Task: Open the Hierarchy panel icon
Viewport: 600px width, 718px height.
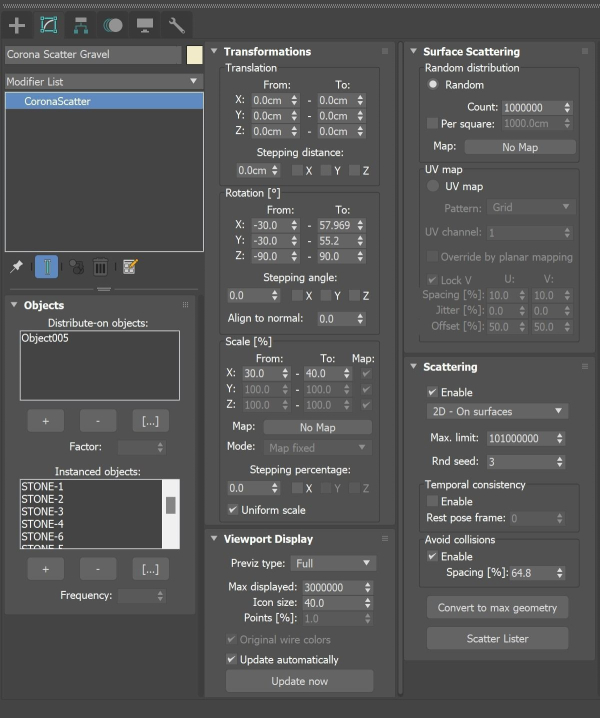Action: pyautogui.click(x=81, y=25)
